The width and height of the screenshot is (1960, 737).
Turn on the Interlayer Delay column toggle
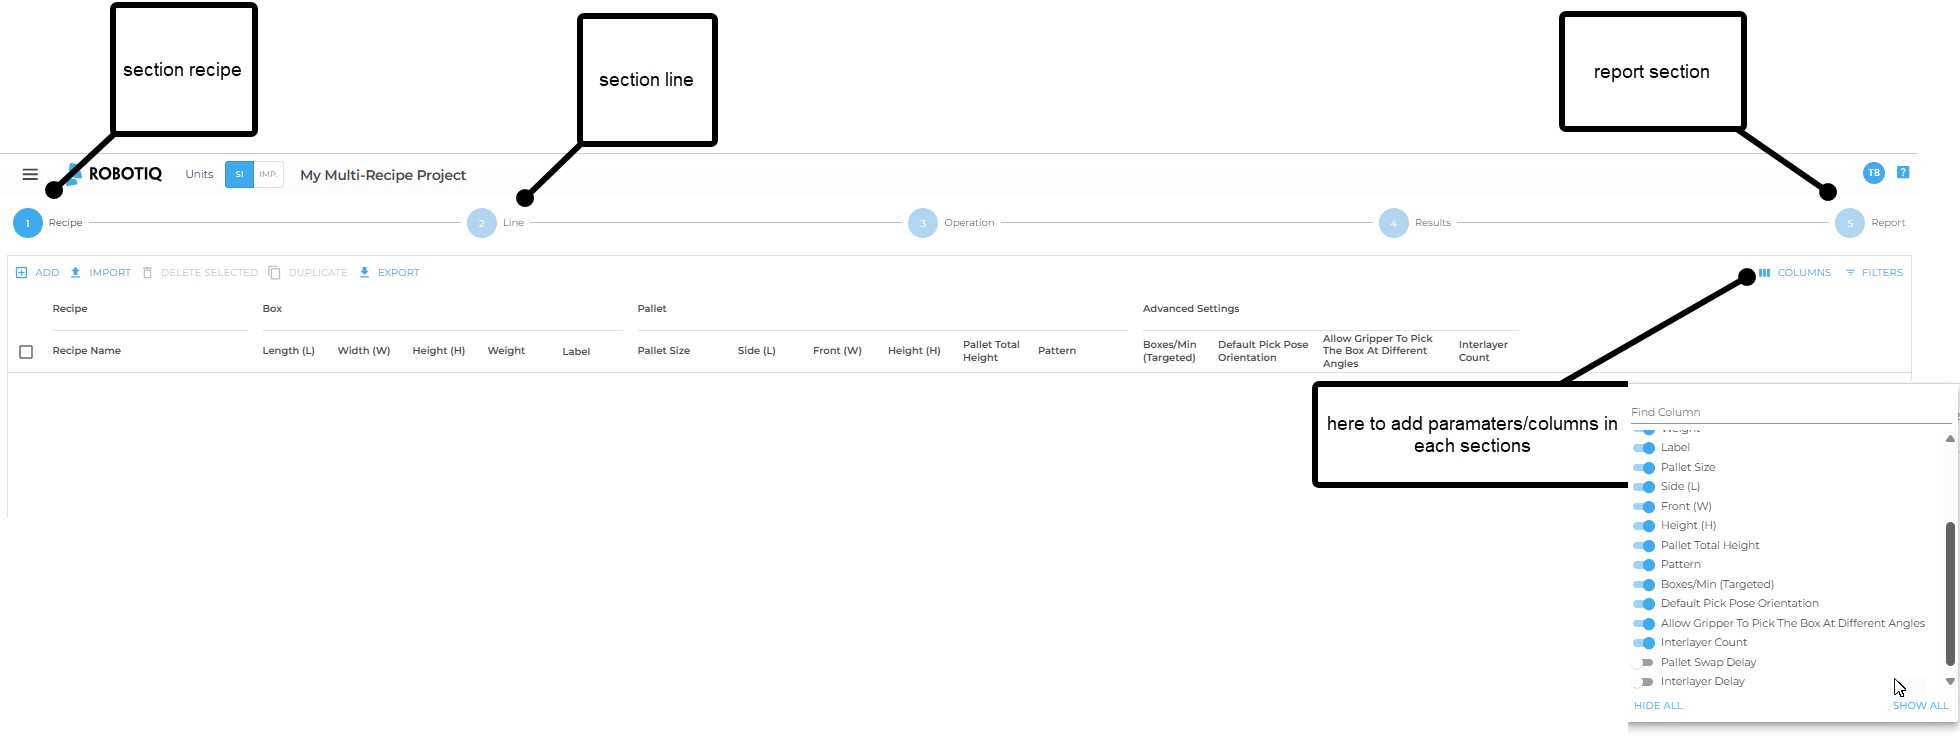1643,682
